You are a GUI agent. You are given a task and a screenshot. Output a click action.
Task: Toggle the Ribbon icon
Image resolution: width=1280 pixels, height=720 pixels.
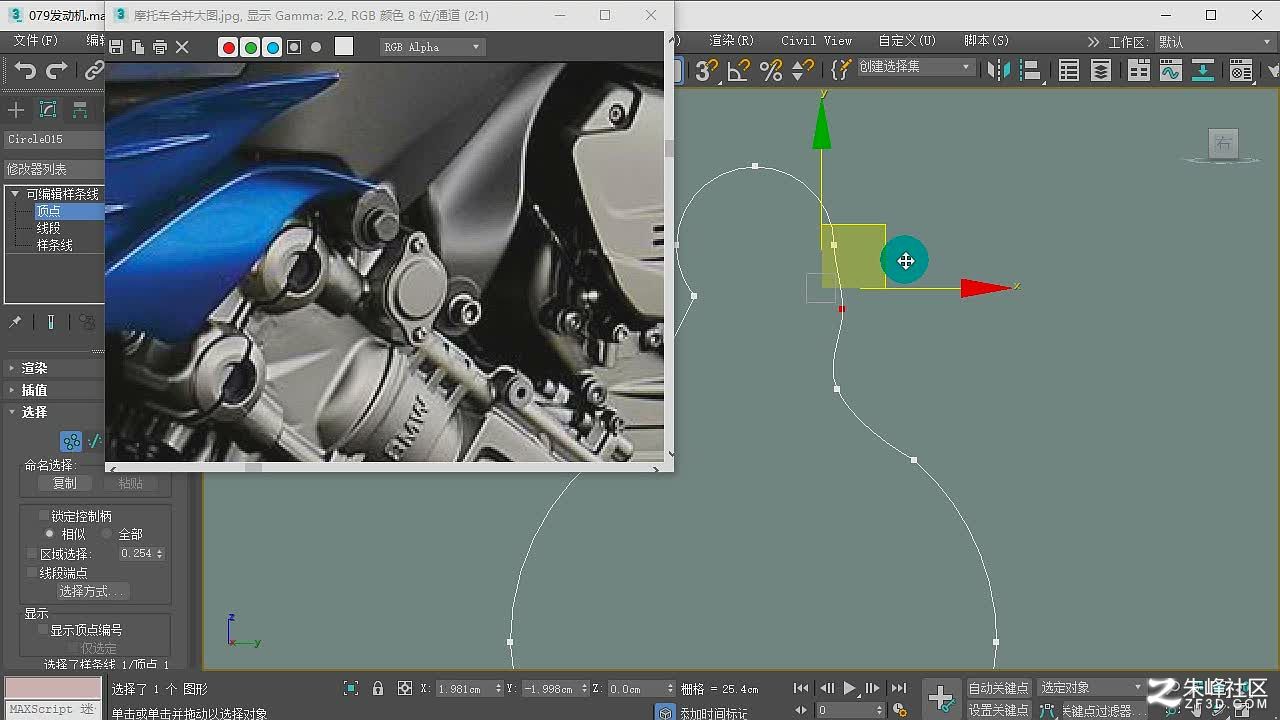(1139, 70)
